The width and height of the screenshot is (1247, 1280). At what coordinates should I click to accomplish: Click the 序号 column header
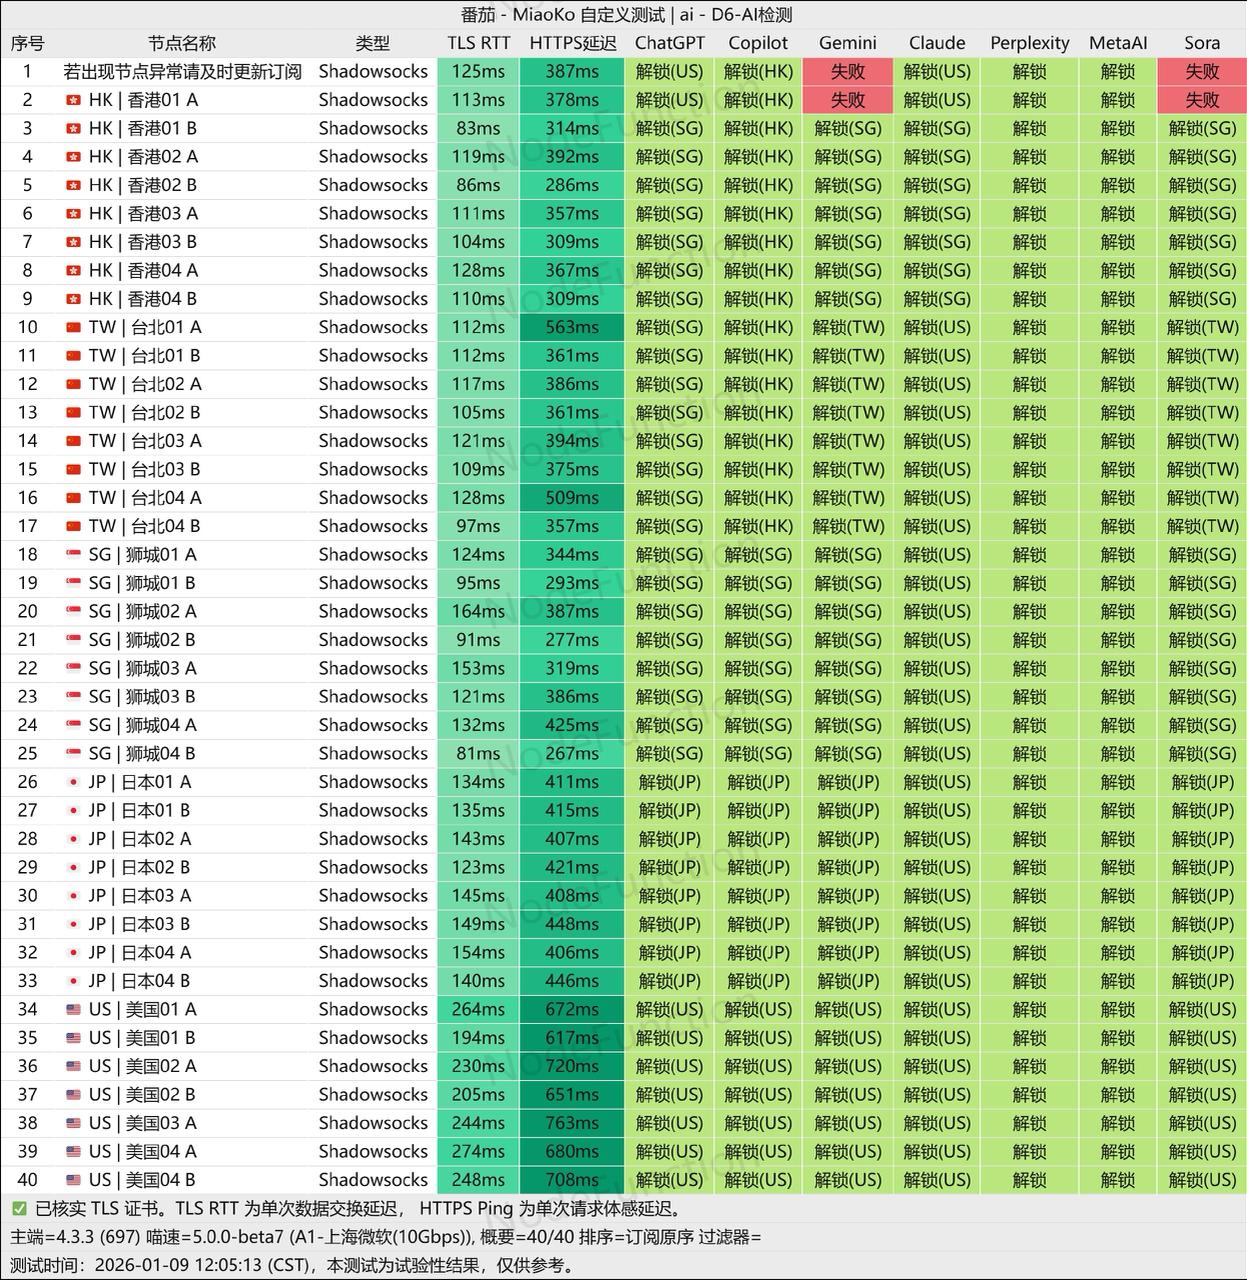coord(27,43)
